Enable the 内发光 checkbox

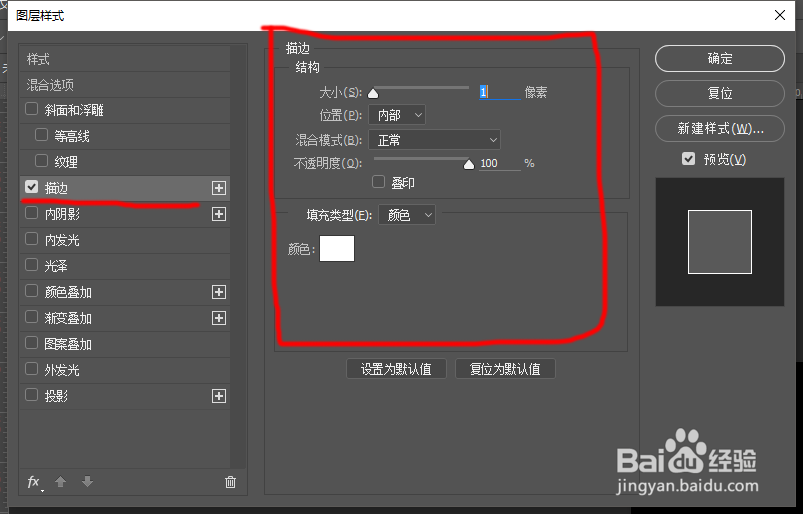(32, 239)
